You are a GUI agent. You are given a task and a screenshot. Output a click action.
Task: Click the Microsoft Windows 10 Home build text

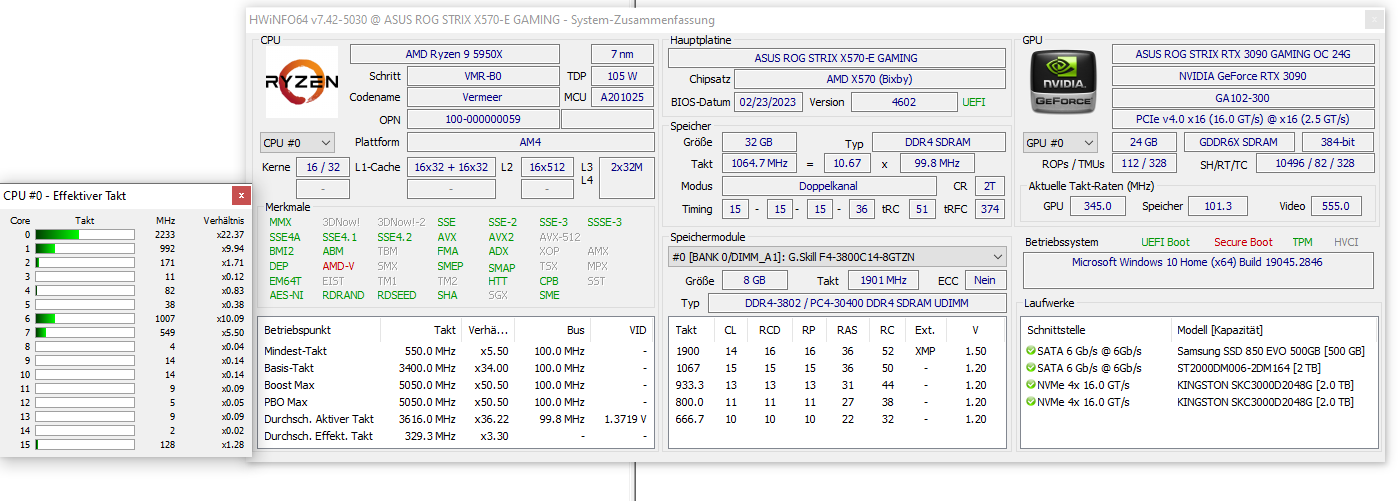(x=1196, y=262)
